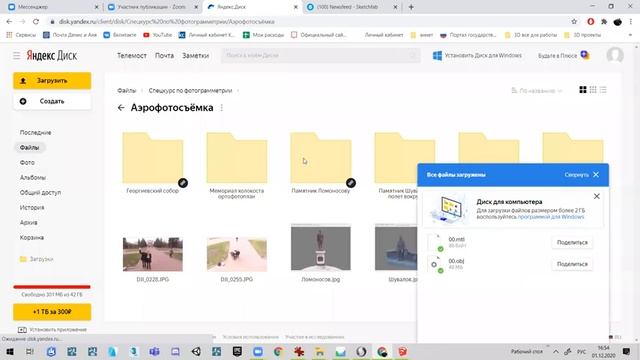Click the Файлы breadcrumb
The height and width of the screenshot is (360, 640).
(x=127, y=91)
